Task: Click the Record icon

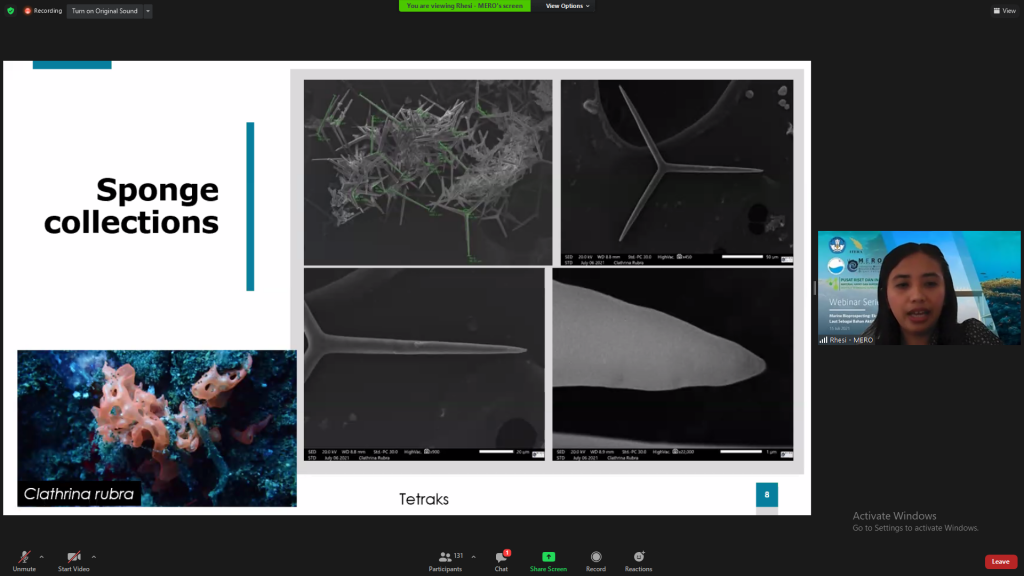Action: point(596,557)
